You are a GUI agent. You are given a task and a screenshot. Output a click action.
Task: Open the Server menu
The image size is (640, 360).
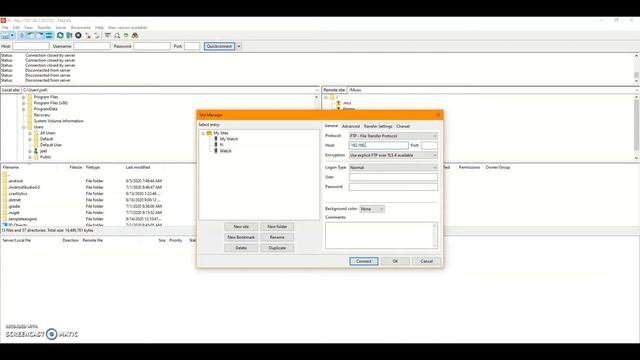61,27
